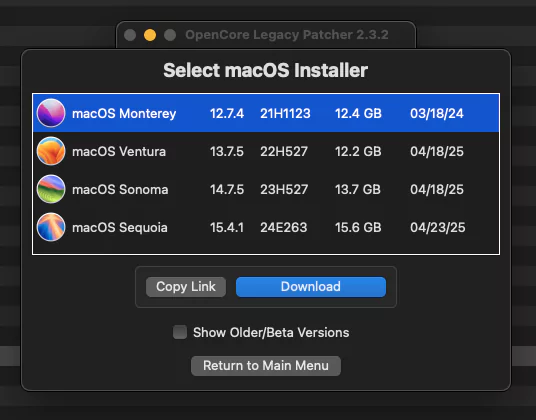Click the Select macOS Installer heading
This screenshot has height=420, width=536.
(266, 70)
